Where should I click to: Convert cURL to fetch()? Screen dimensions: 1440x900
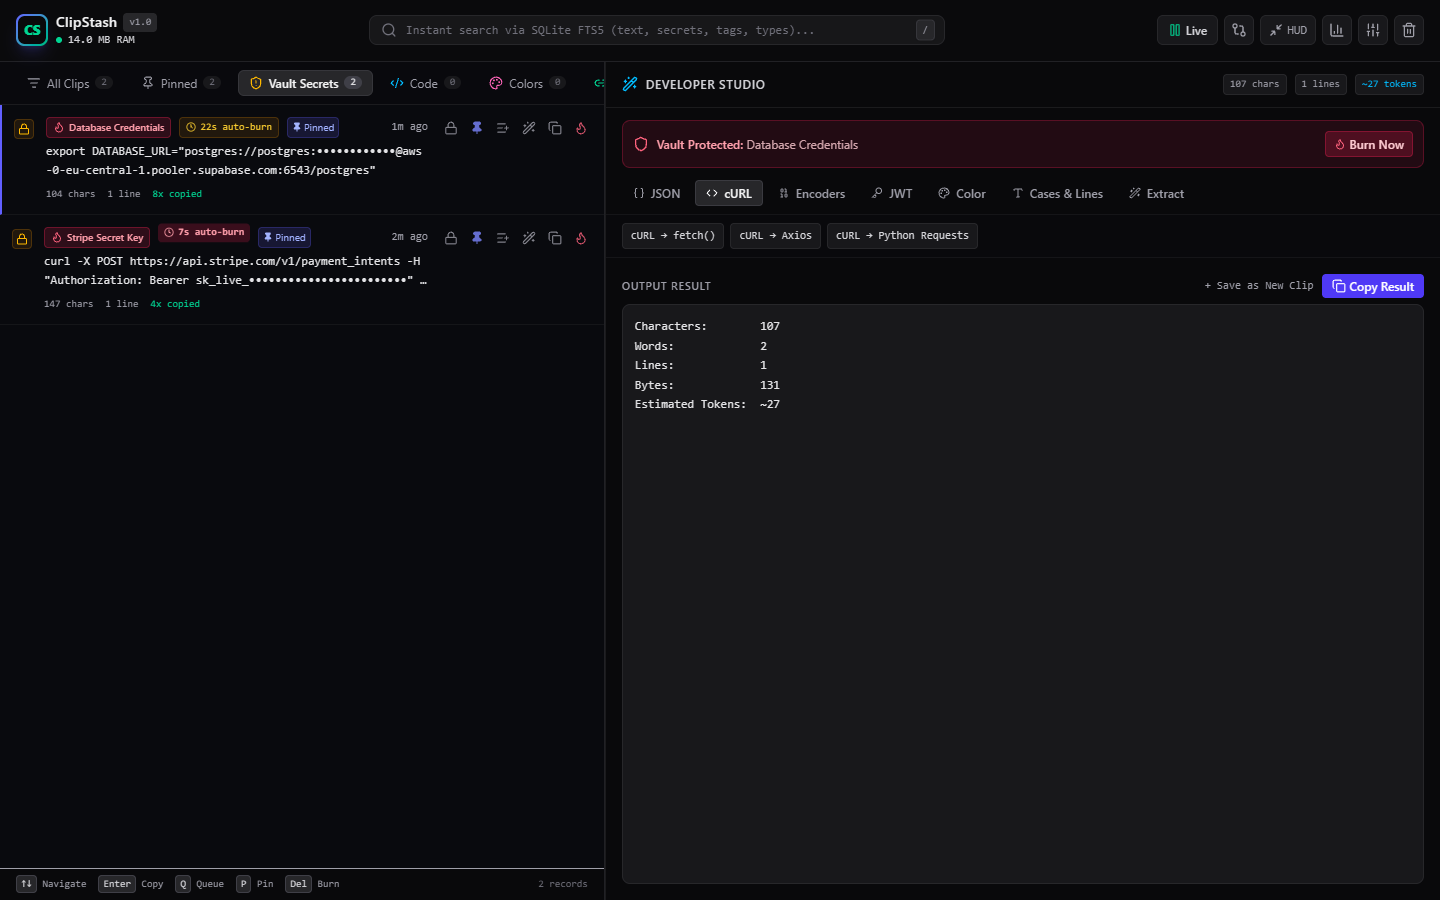pos(673,236)
